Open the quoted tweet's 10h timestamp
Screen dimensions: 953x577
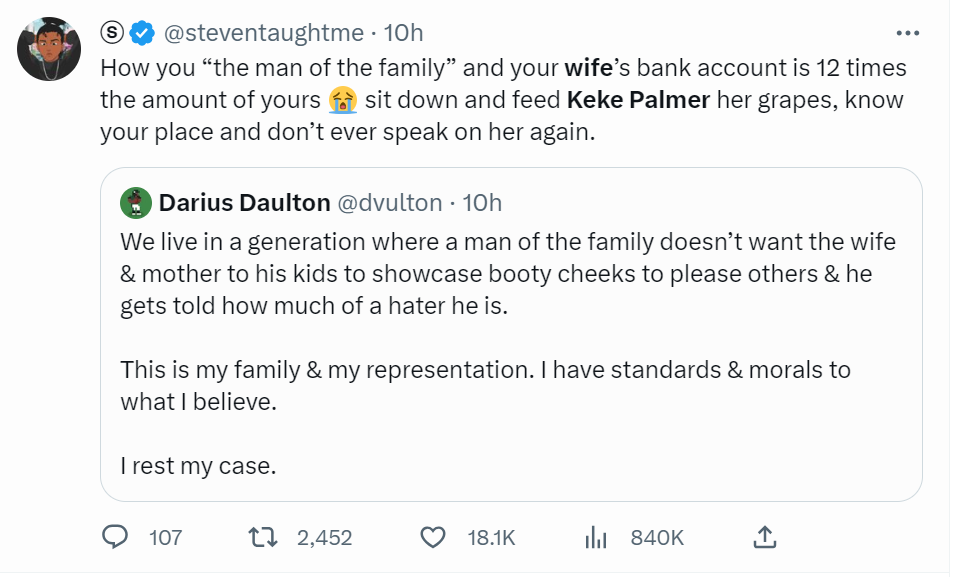482,203
